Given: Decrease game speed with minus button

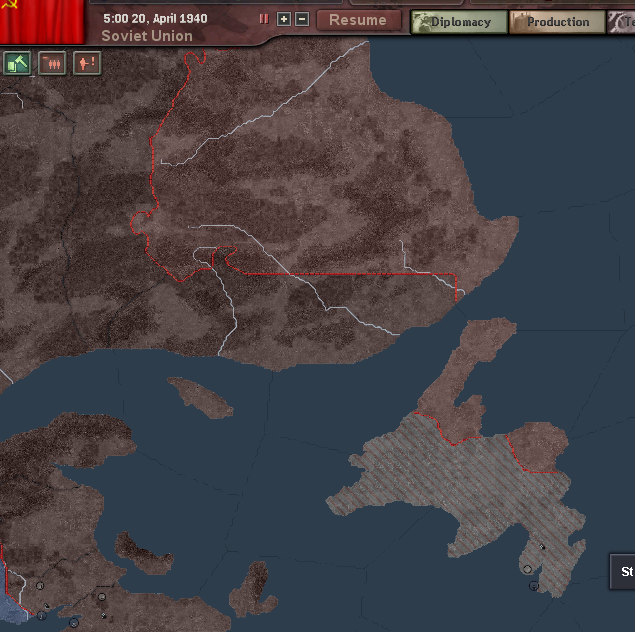Looking at the screenshot, I should pyautogui.click(x=301, y=19).
